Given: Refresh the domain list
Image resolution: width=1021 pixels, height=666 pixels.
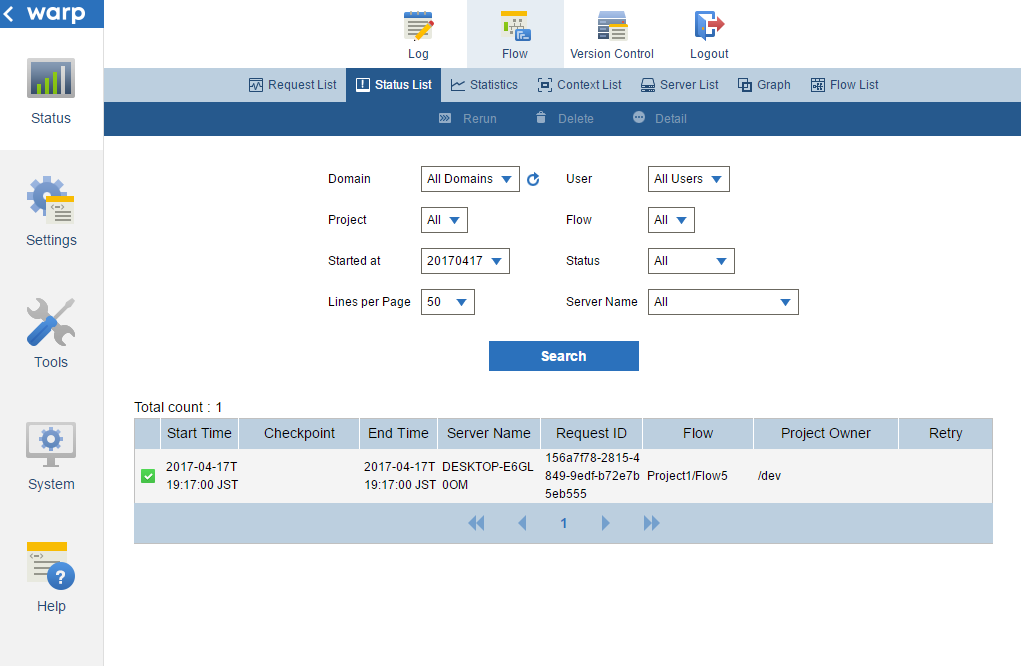Looking at the screenshot, I should point(533,179).
